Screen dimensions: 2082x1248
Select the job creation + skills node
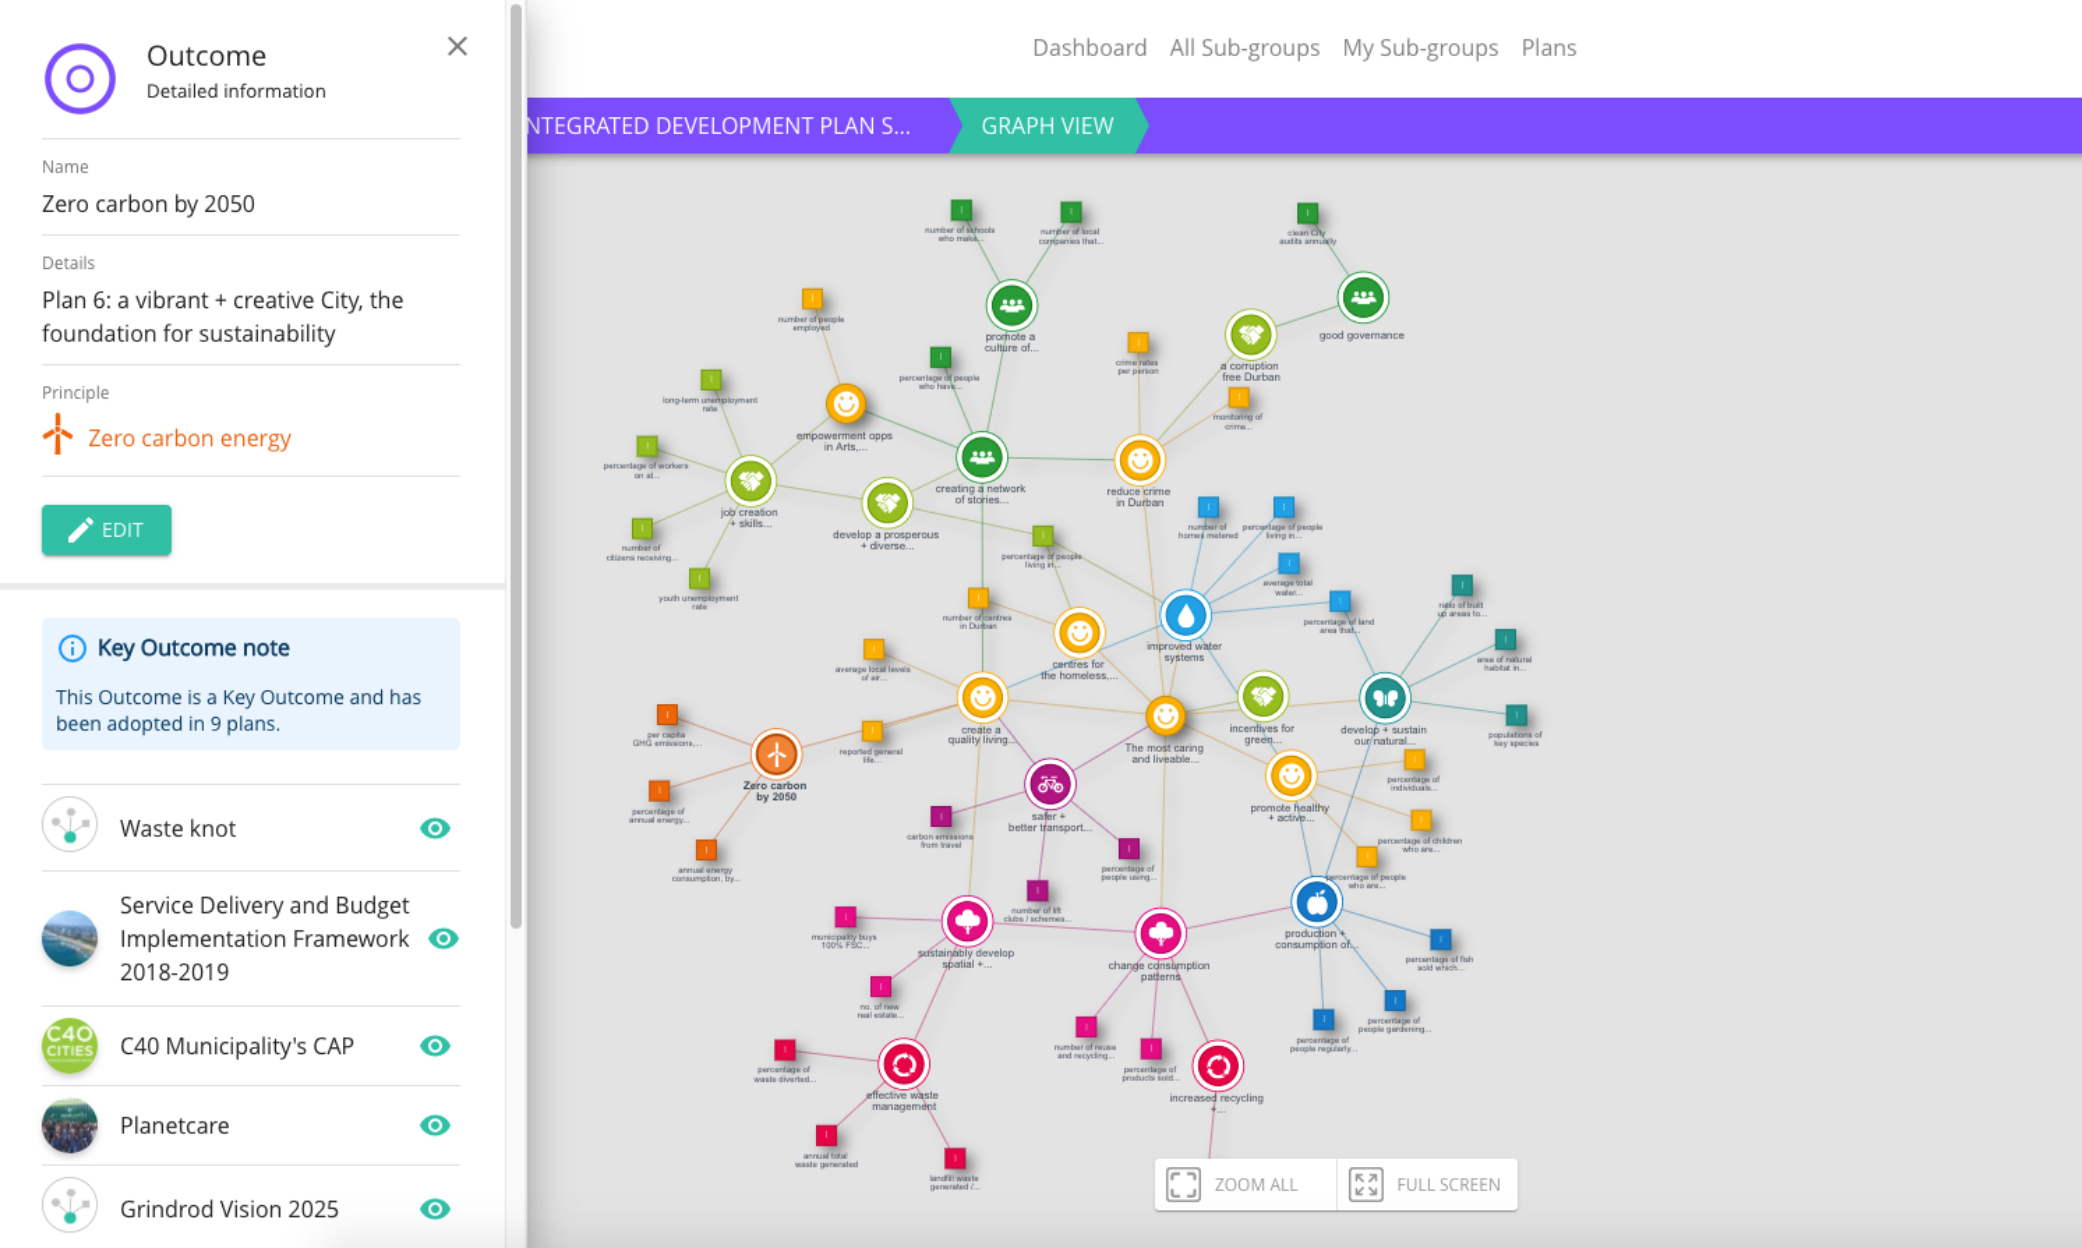coord(750,481)
